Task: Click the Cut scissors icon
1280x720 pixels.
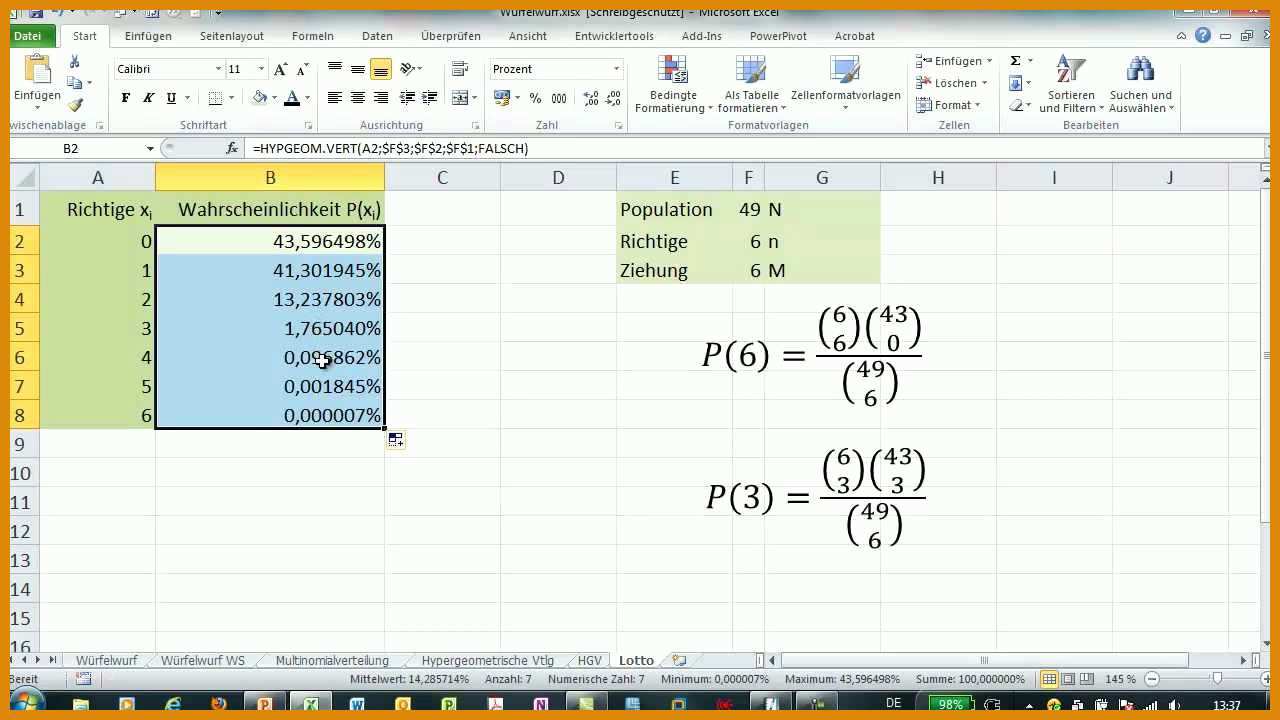Action: click(x=75, y=62)
